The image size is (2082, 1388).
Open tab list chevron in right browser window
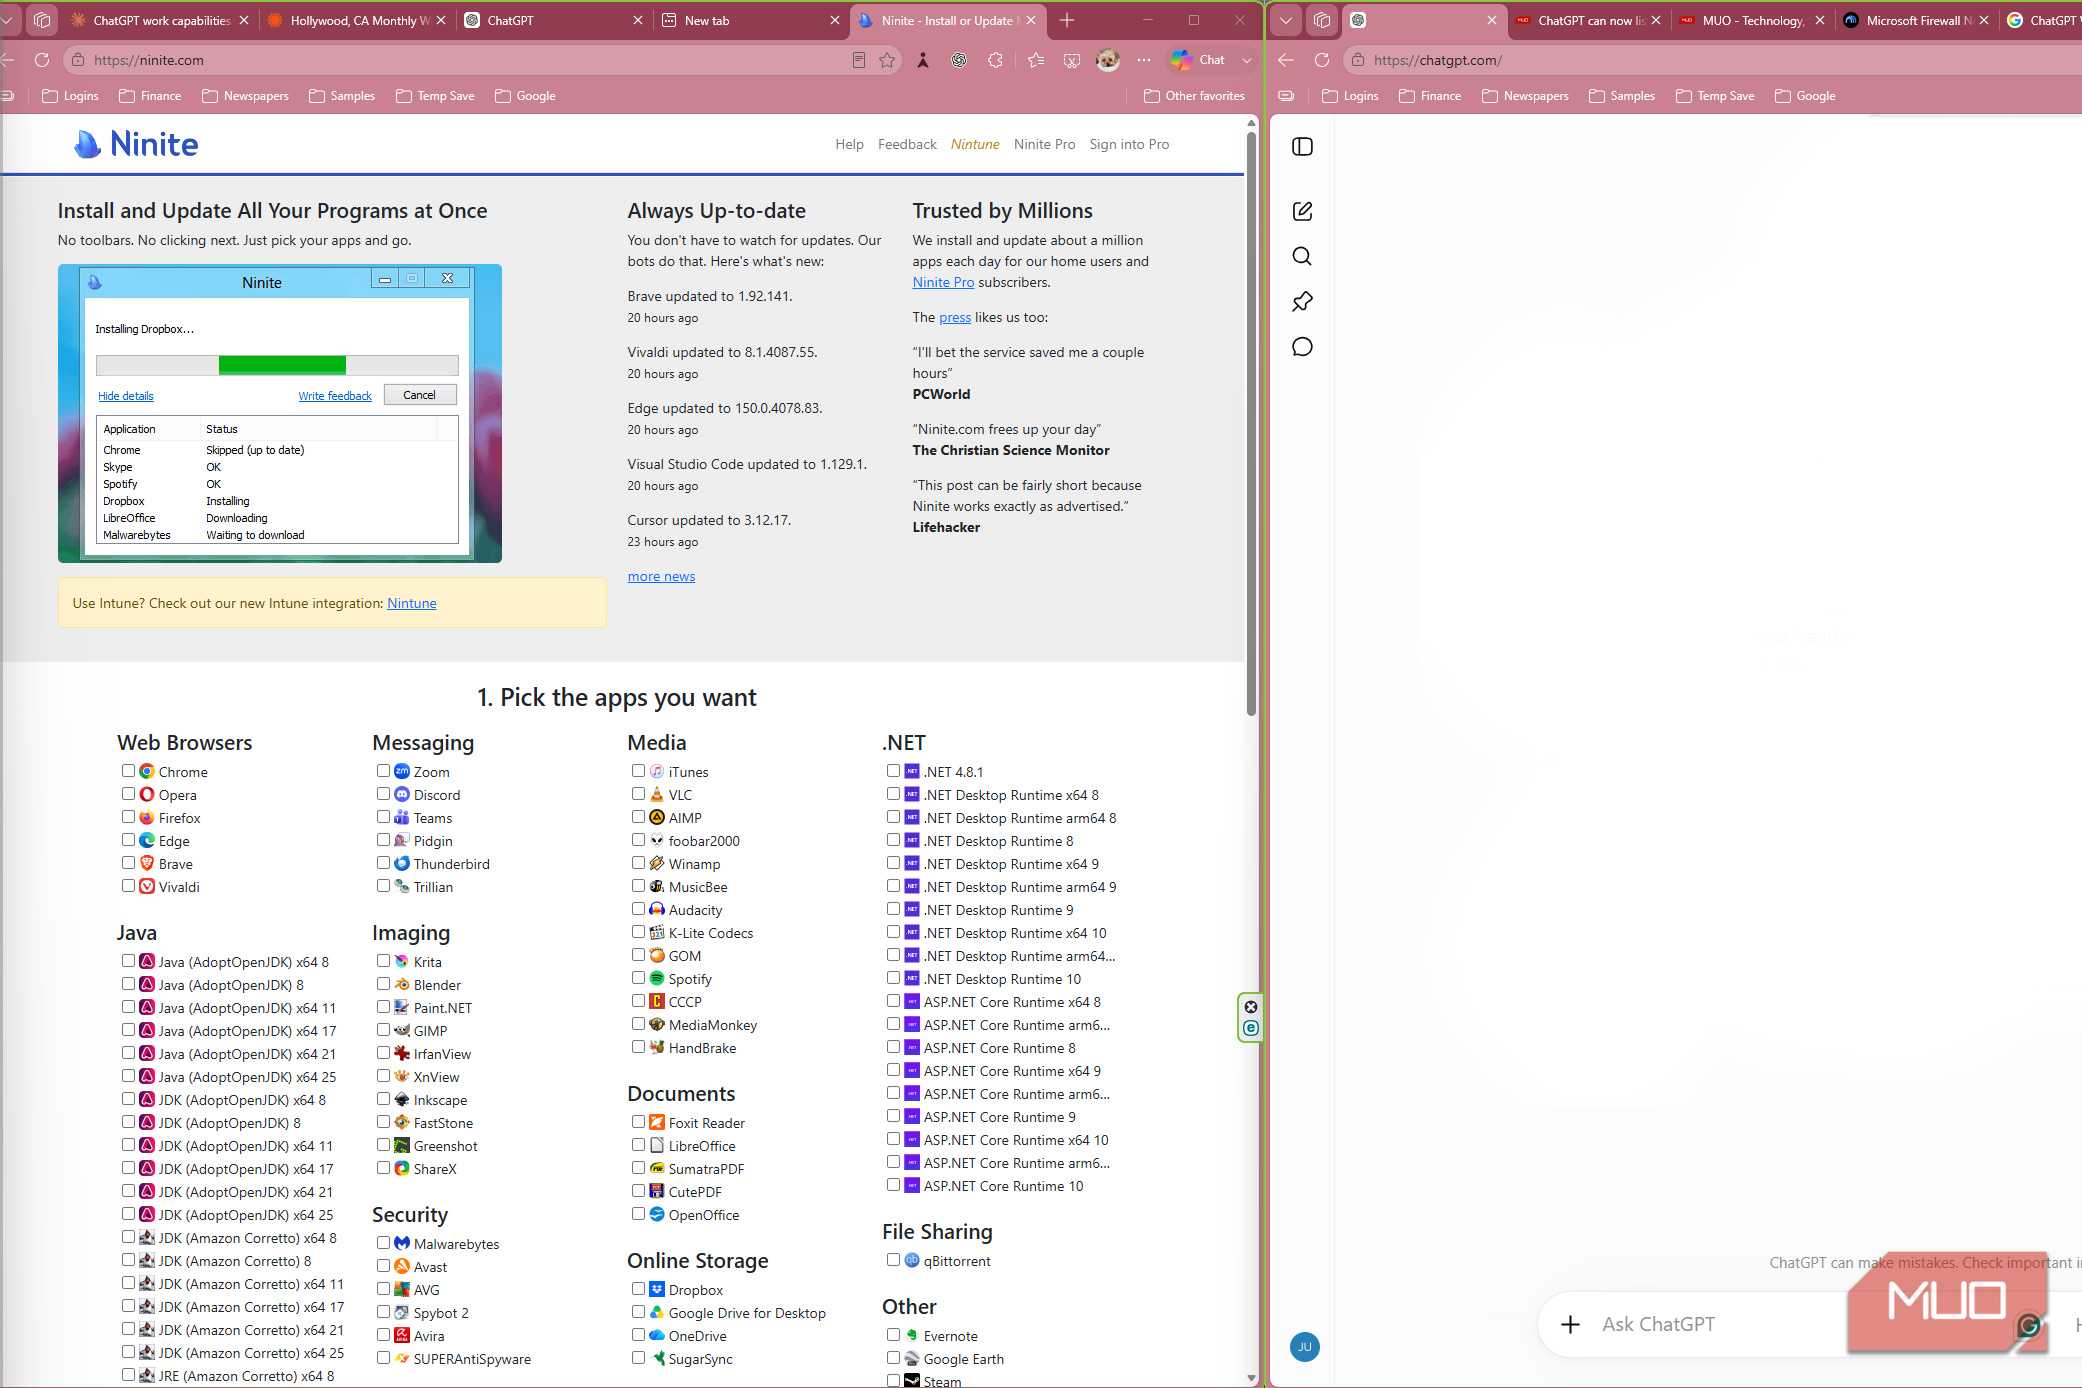1286,20
